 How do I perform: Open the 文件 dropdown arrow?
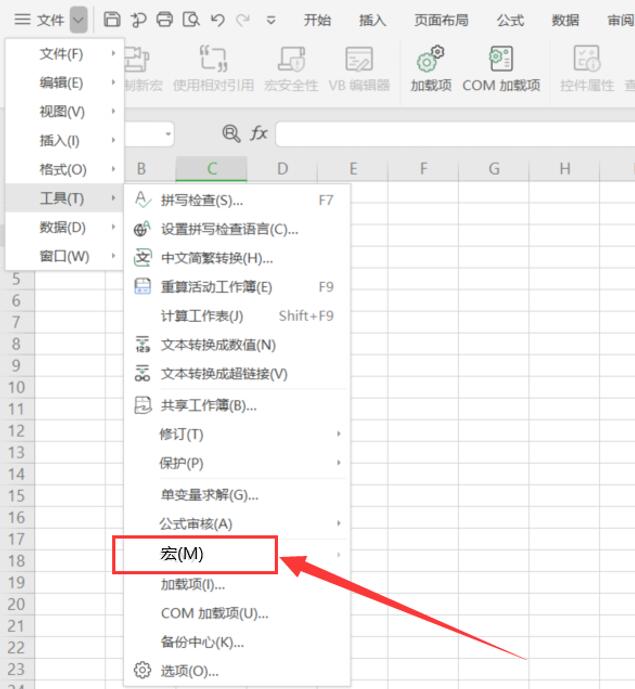[79, 20]
